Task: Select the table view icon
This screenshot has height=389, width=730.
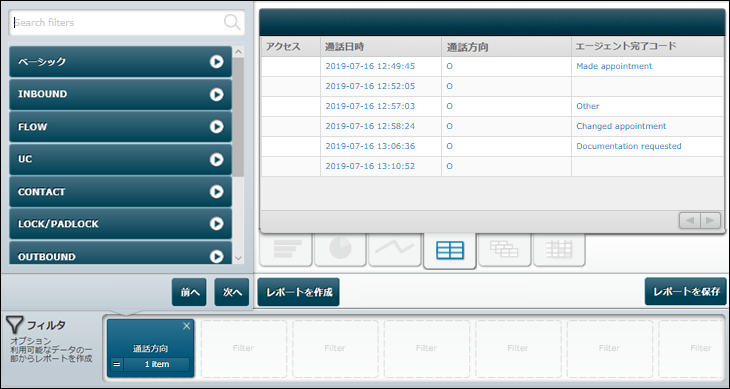Action: point(450,250)
